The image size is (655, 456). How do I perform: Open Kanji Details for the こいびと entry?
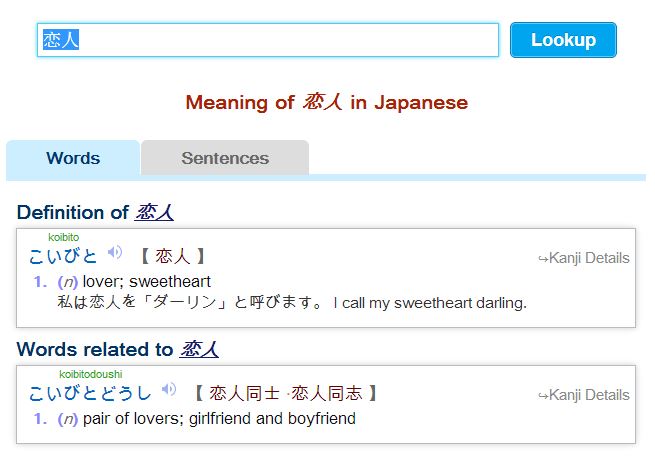coord(584,258)
